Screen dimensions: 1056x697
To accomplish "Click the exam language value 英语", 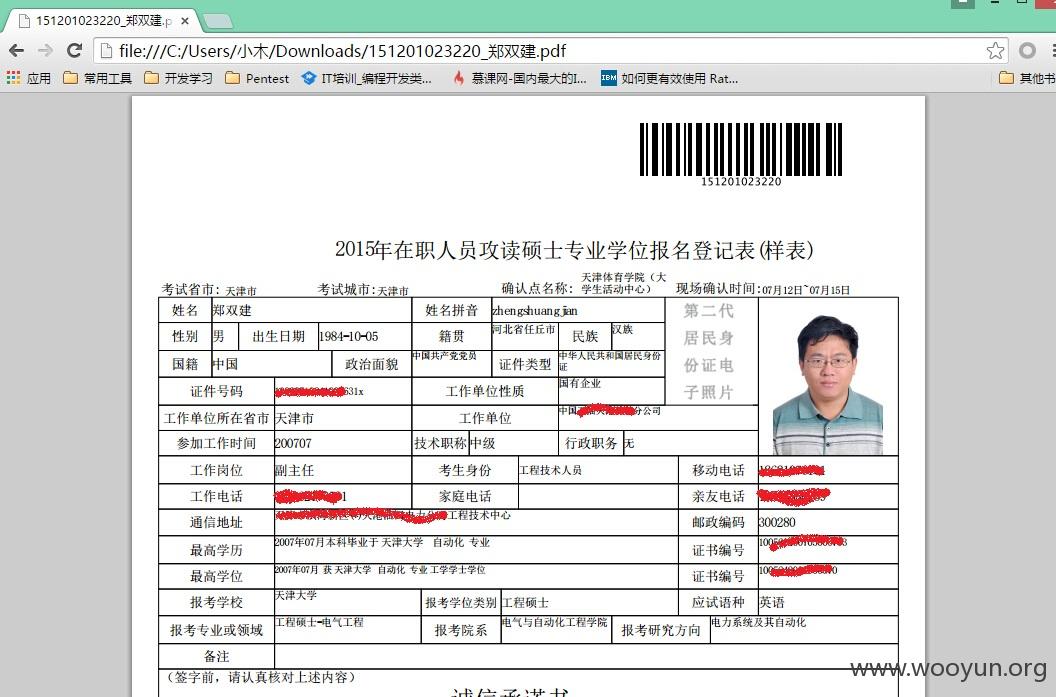I will pos(772,602).
